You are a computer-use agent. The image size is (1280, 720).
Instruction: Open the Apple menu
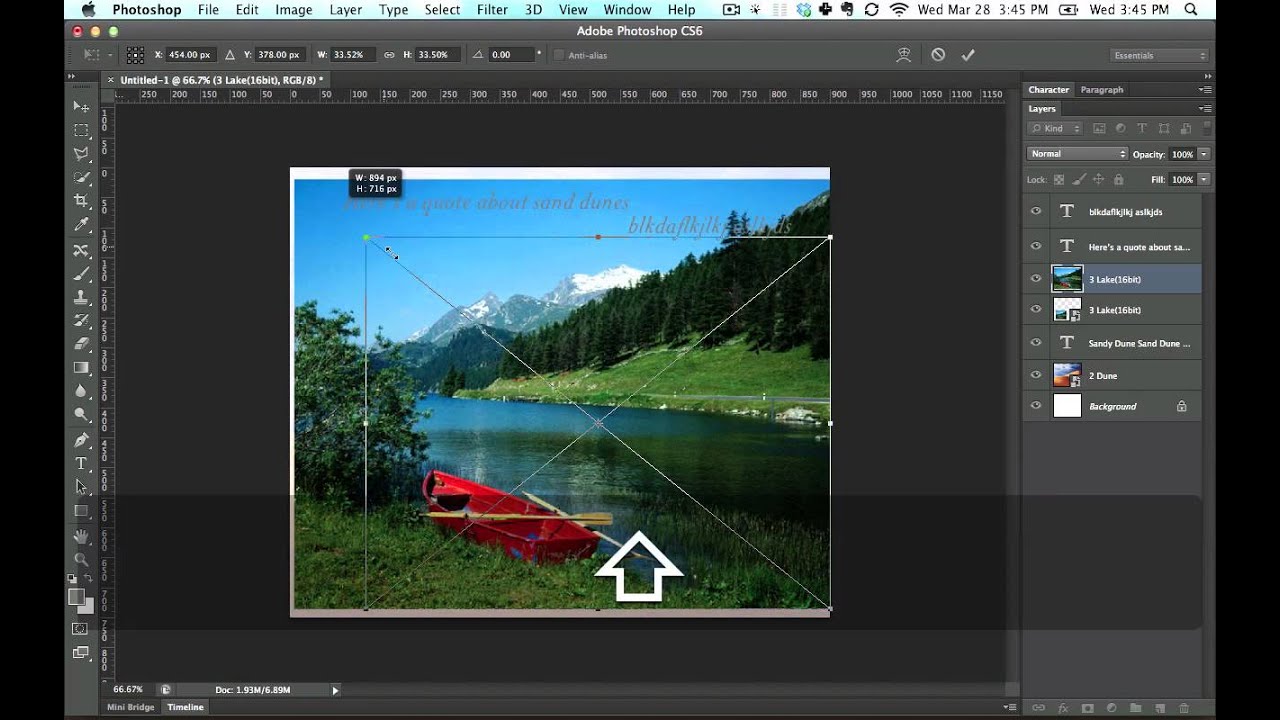[87, 10]
